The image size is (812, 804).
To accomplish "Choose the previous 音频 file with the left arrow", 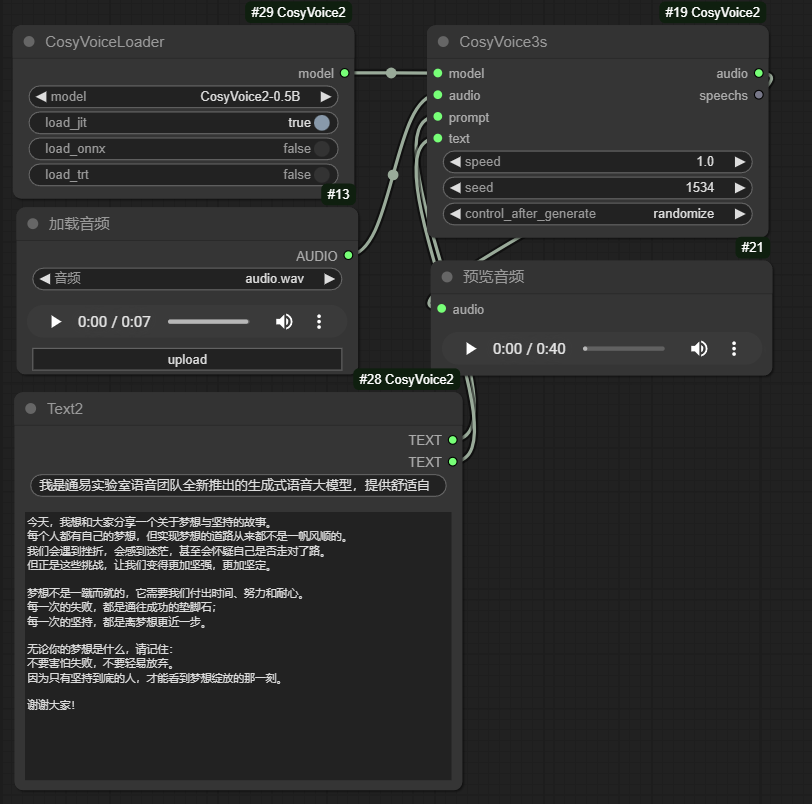I will pos(45,279).
